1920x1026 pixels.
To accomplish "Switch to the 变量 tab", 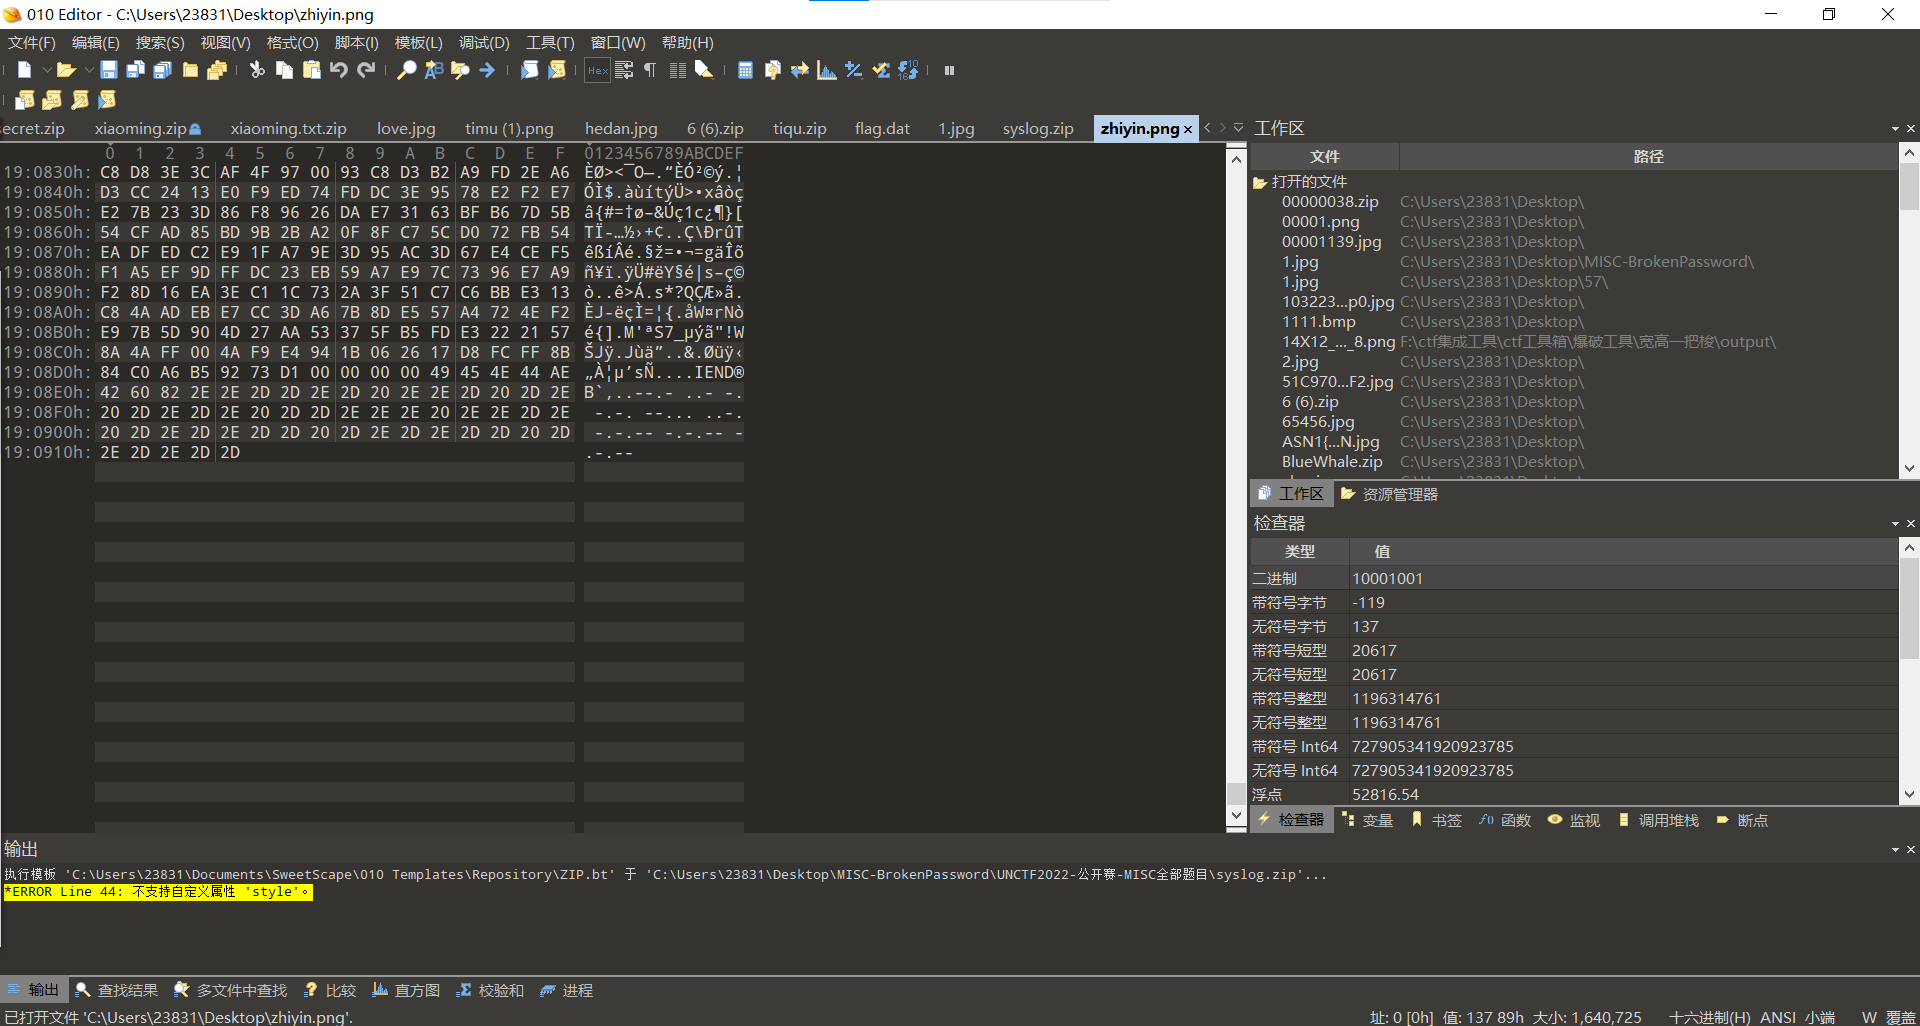I will tap(1367, 820).
